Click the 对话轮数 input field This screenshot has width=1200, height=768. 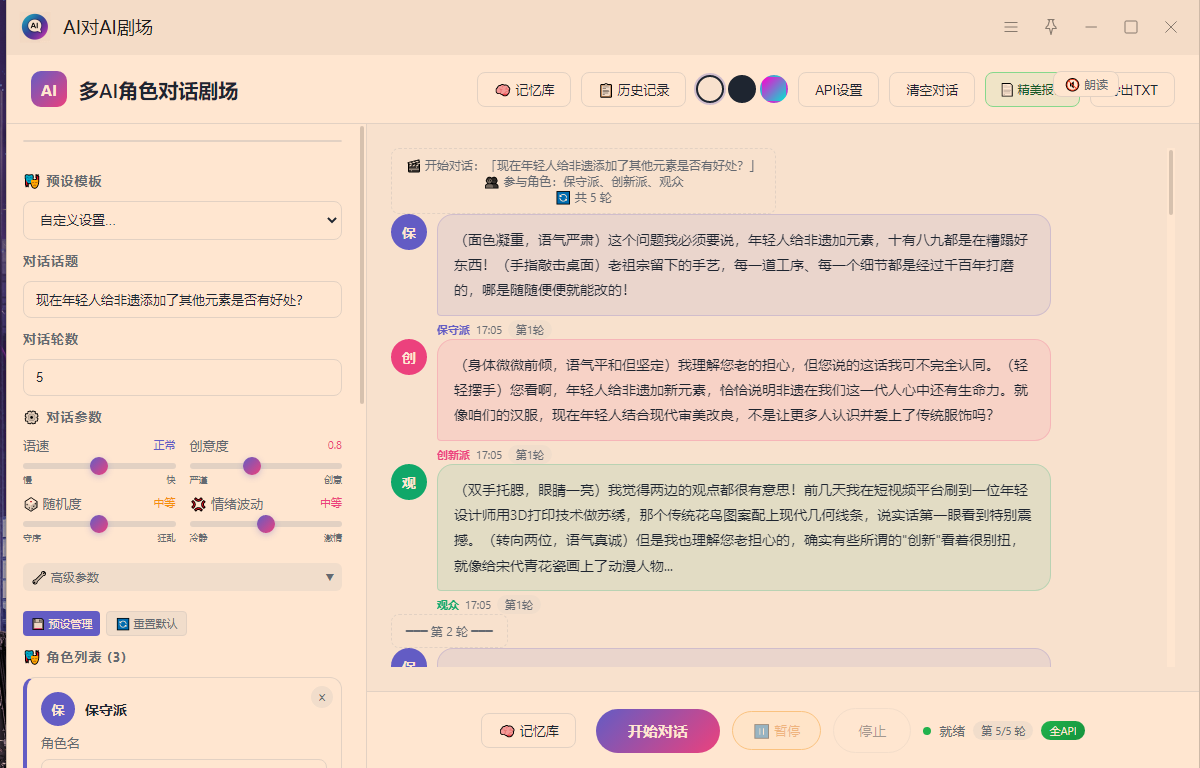[182, 377]
